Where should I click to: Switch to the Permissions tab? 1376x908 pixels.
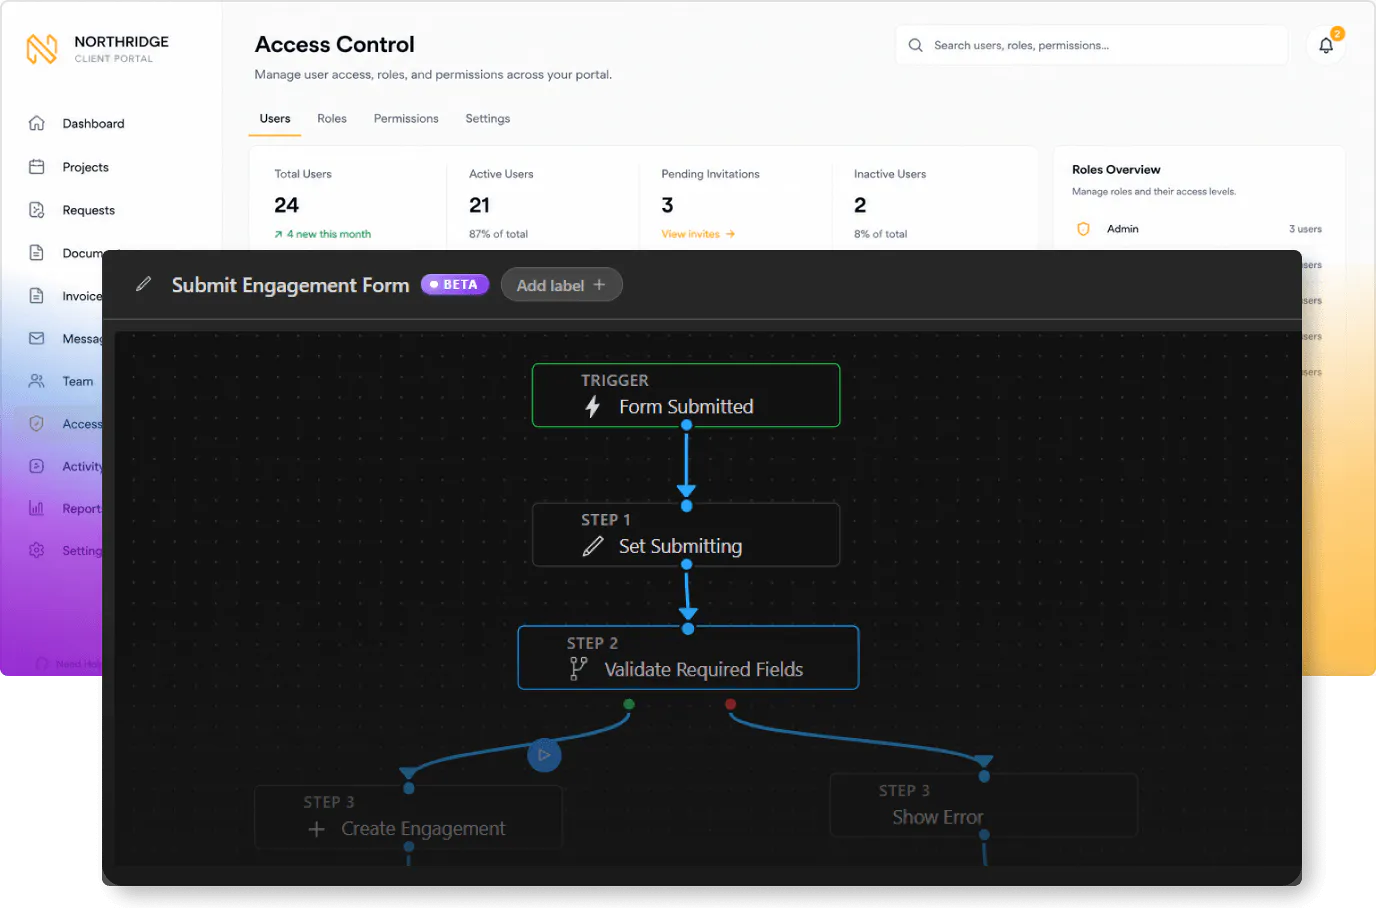coord(406,118)
